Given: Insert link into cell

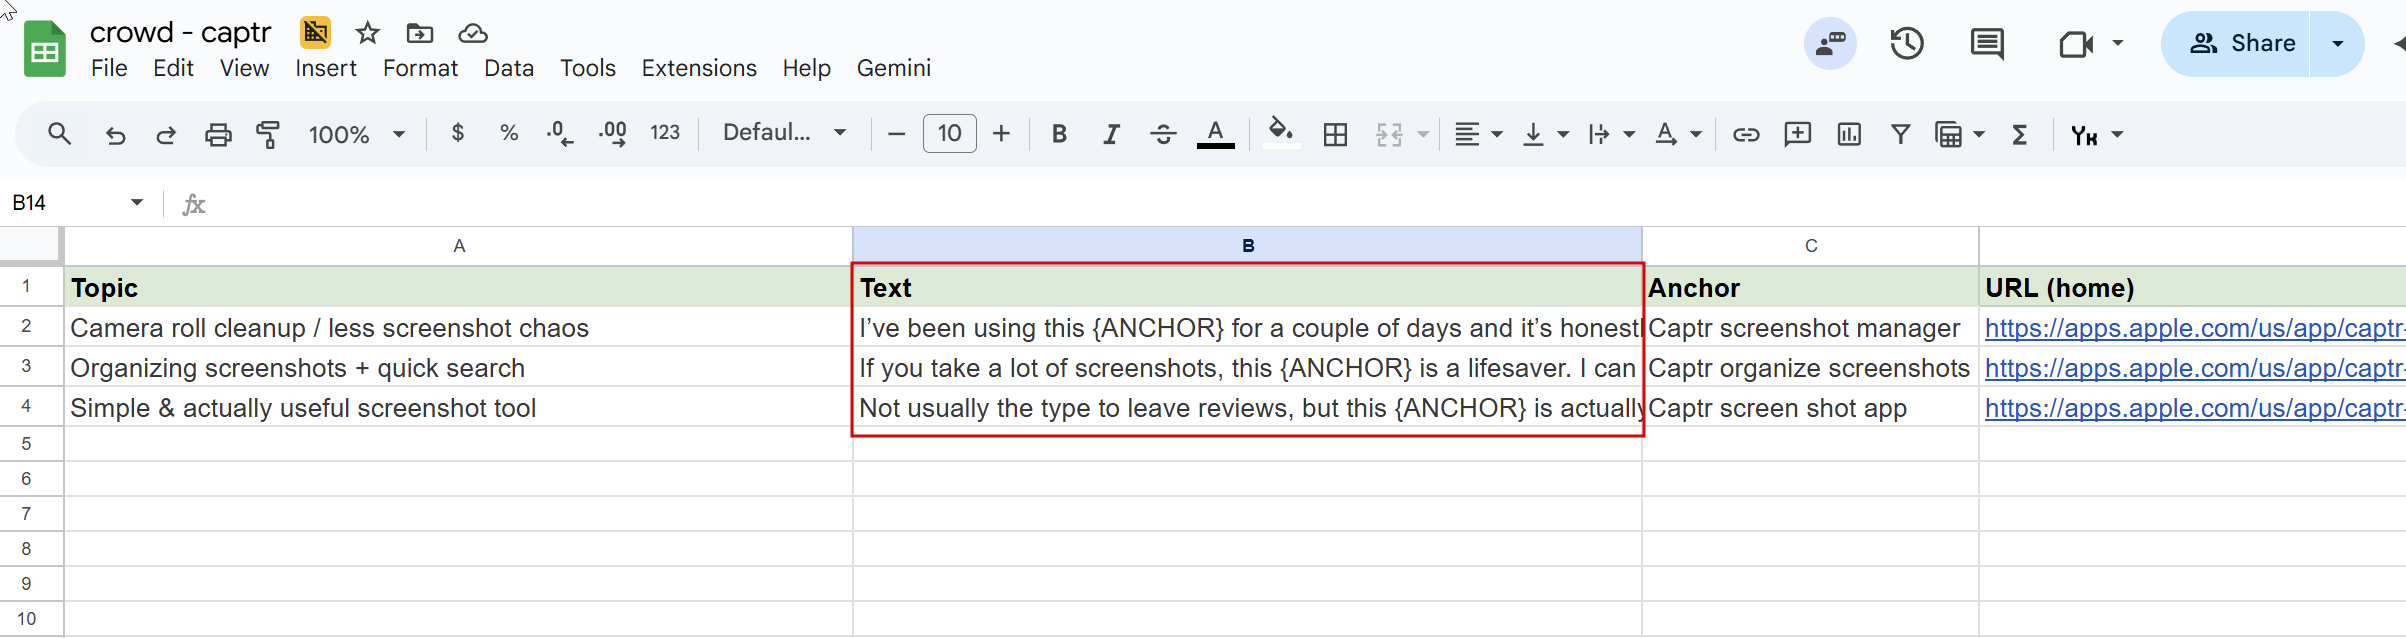Looking at the screenshot, I should point(1746,134).
